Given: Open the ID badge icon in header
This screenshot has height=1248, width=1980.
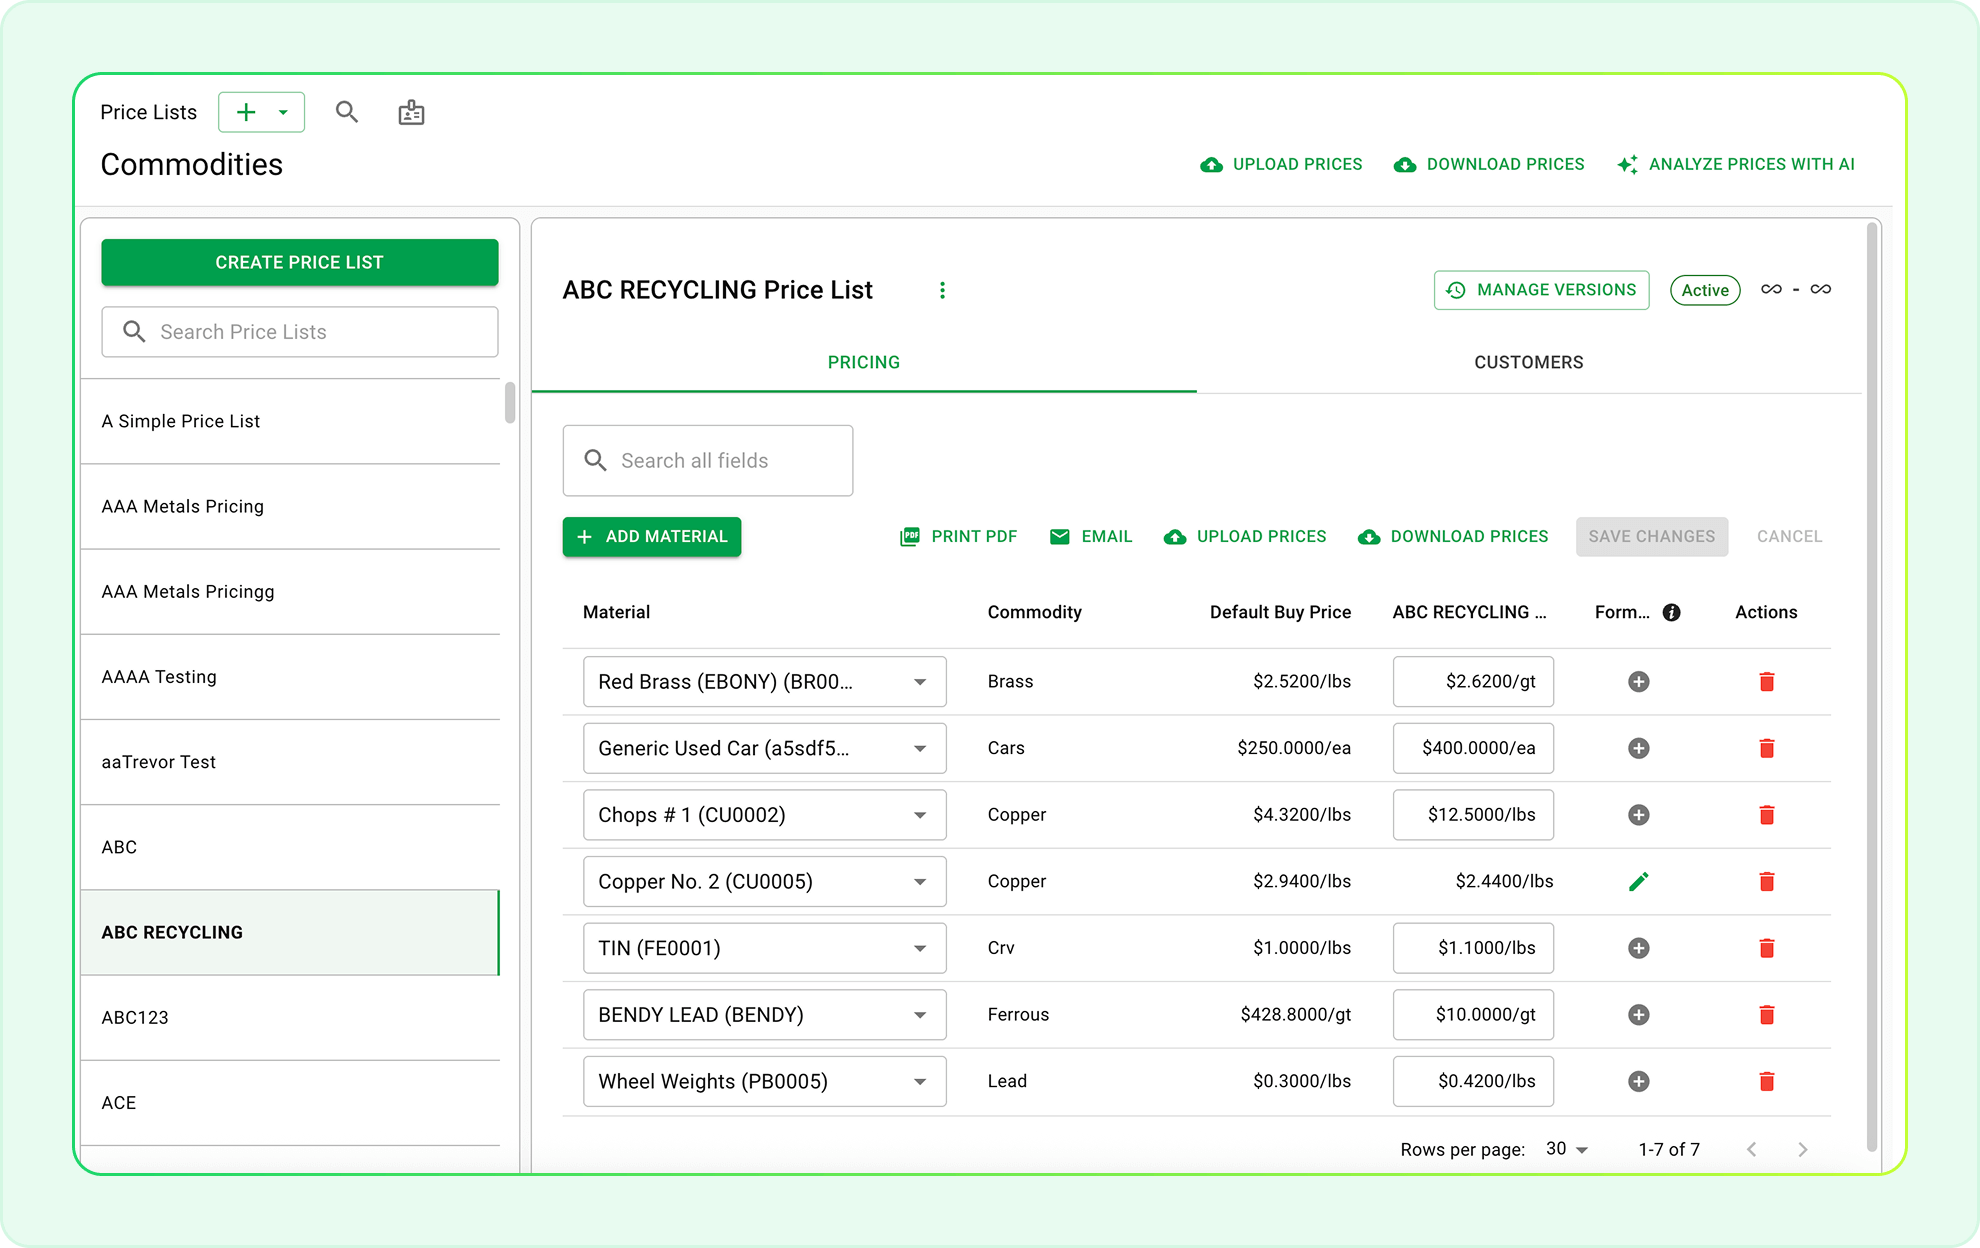Looking at the screenshot, I should coord(411,112).
